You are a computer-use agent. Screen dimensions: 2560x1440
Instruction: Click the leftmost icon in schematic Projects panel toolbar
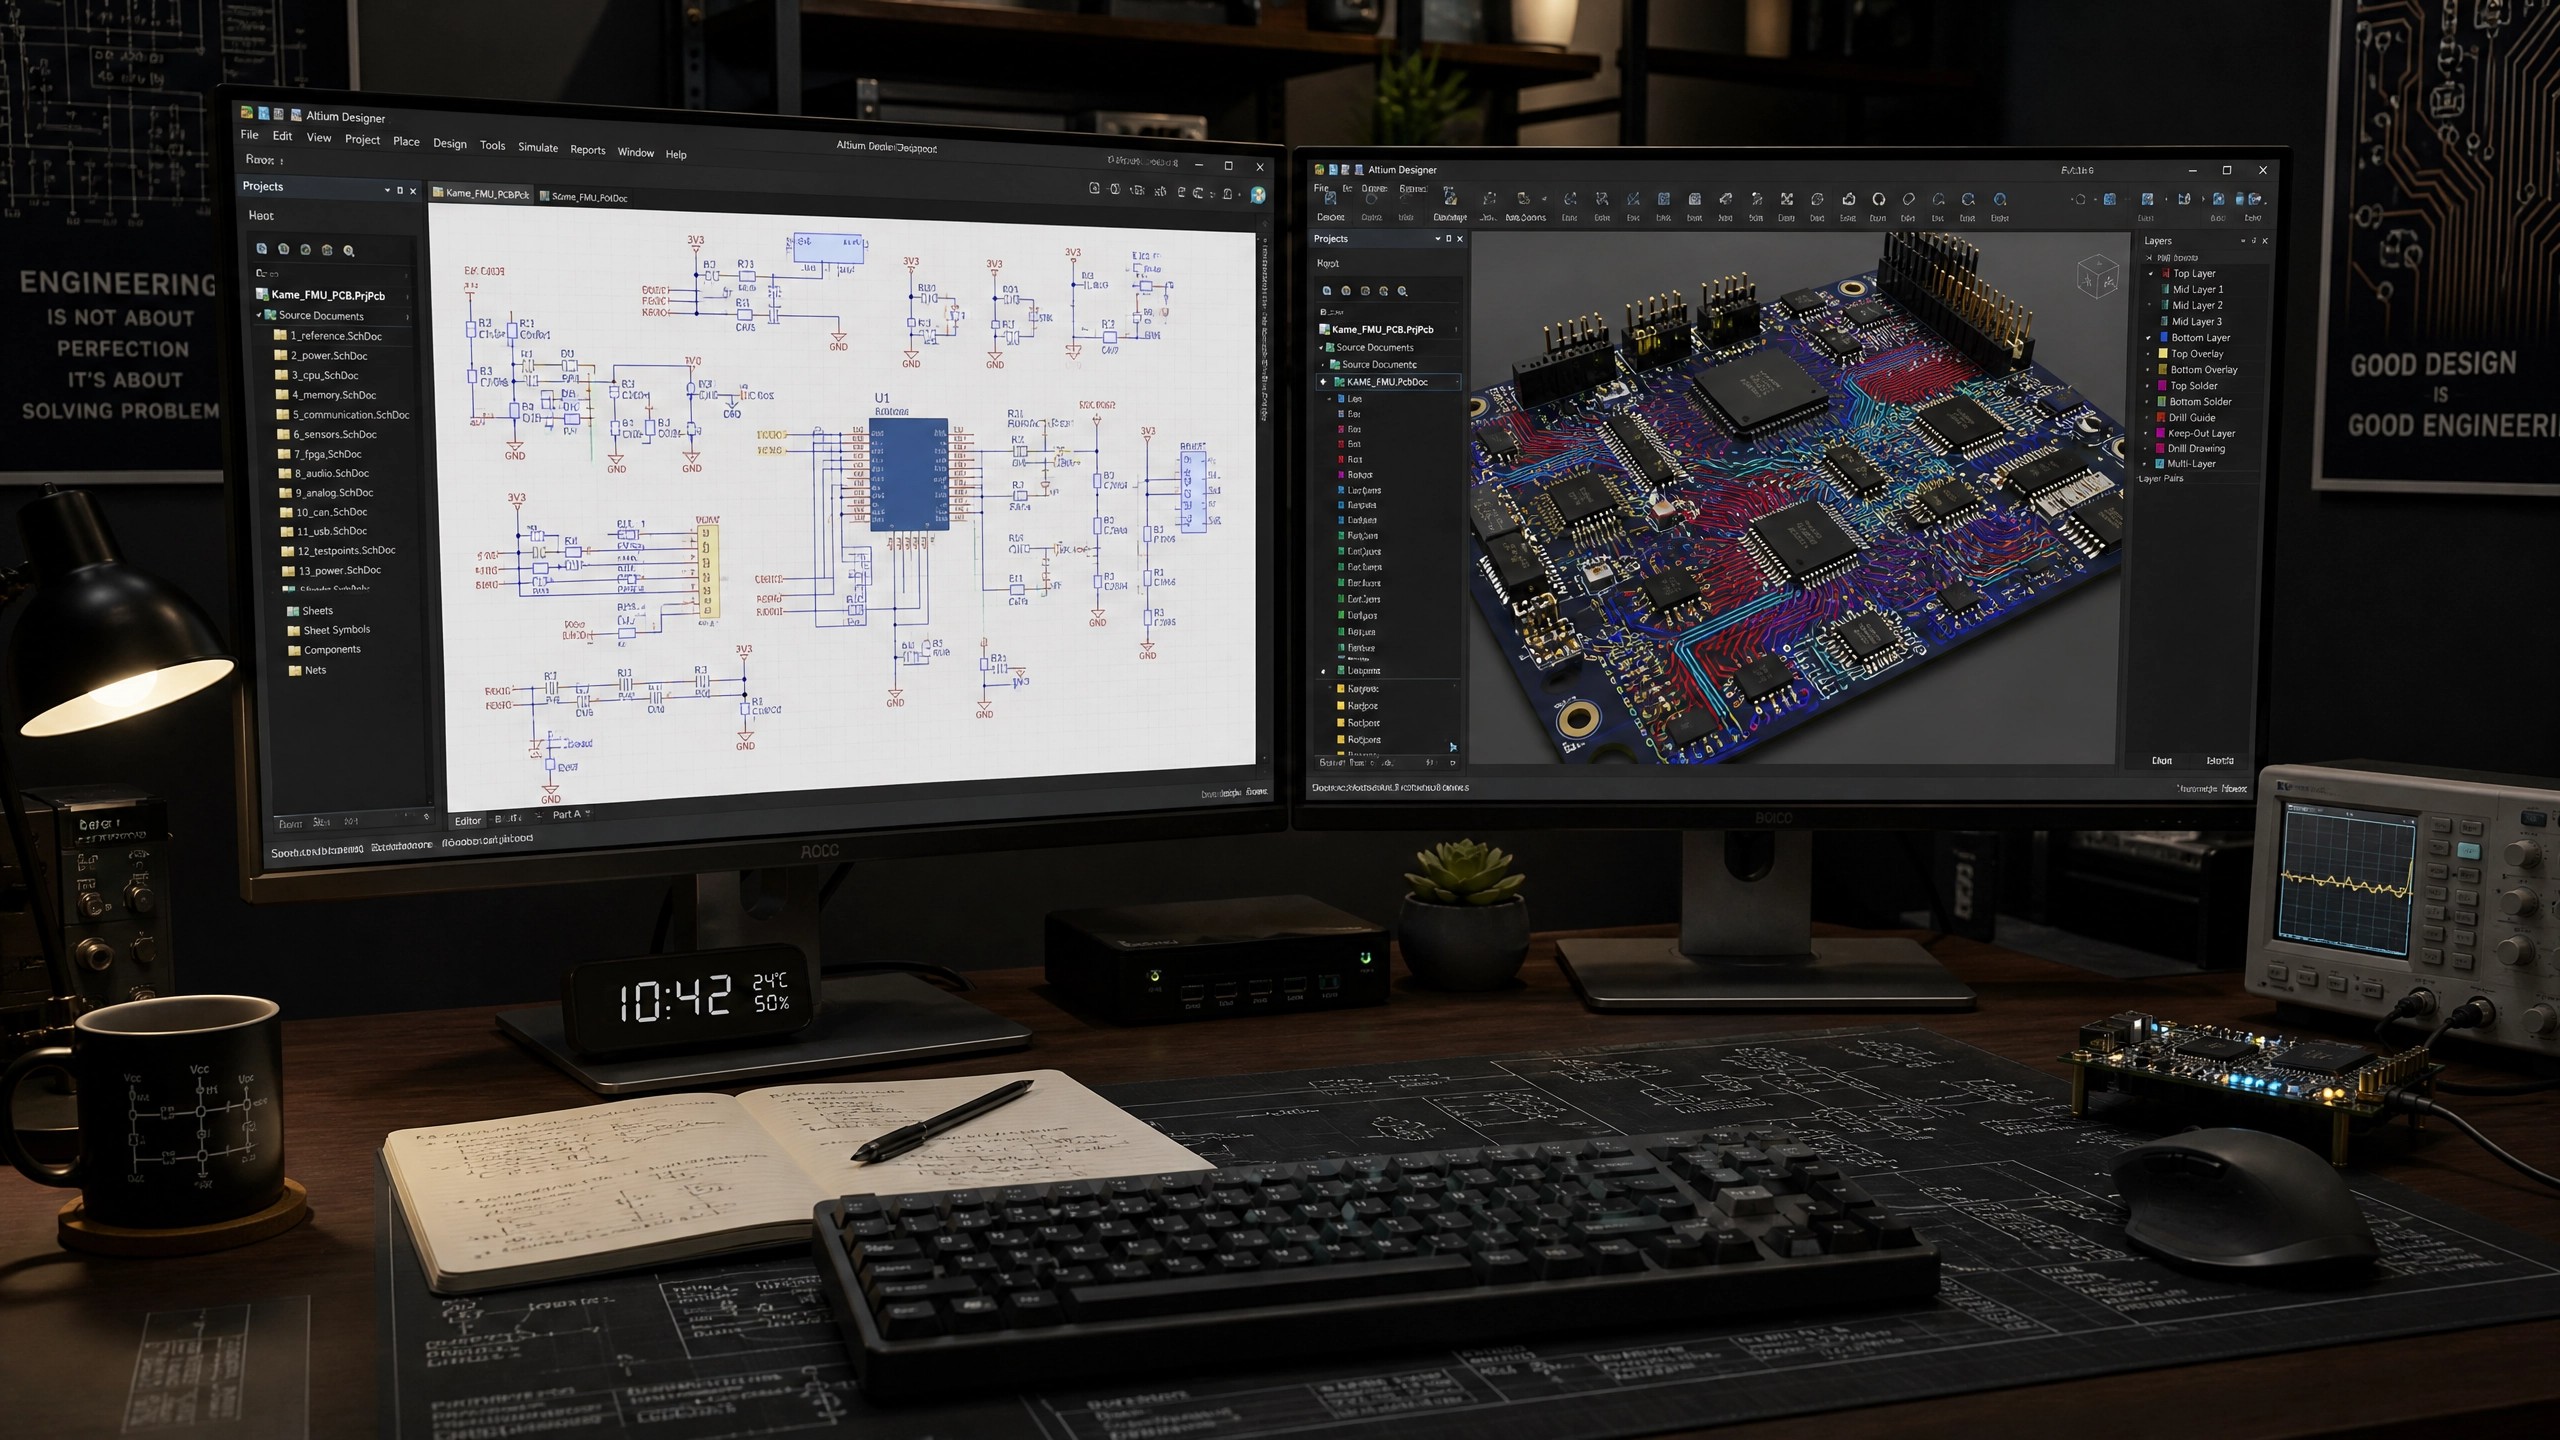coord(262,249)
